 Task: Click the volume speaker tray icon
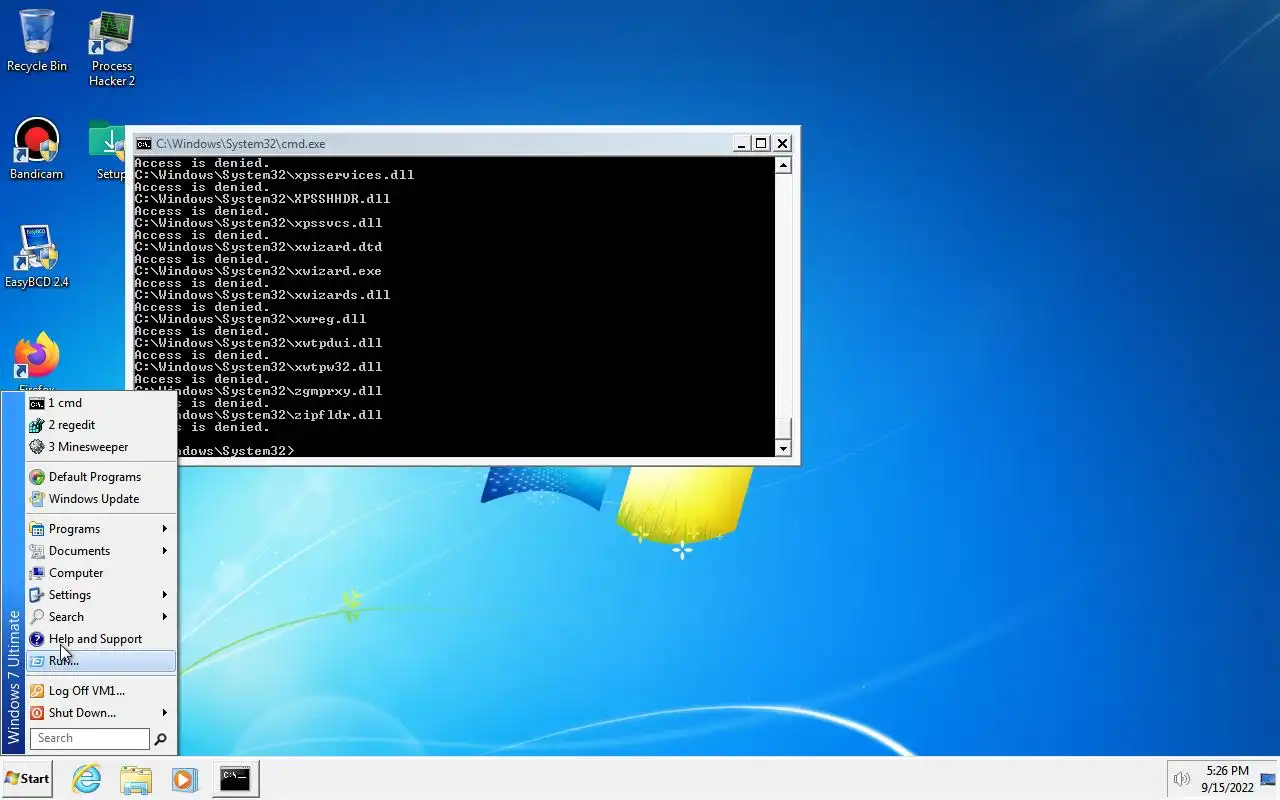1181,779
